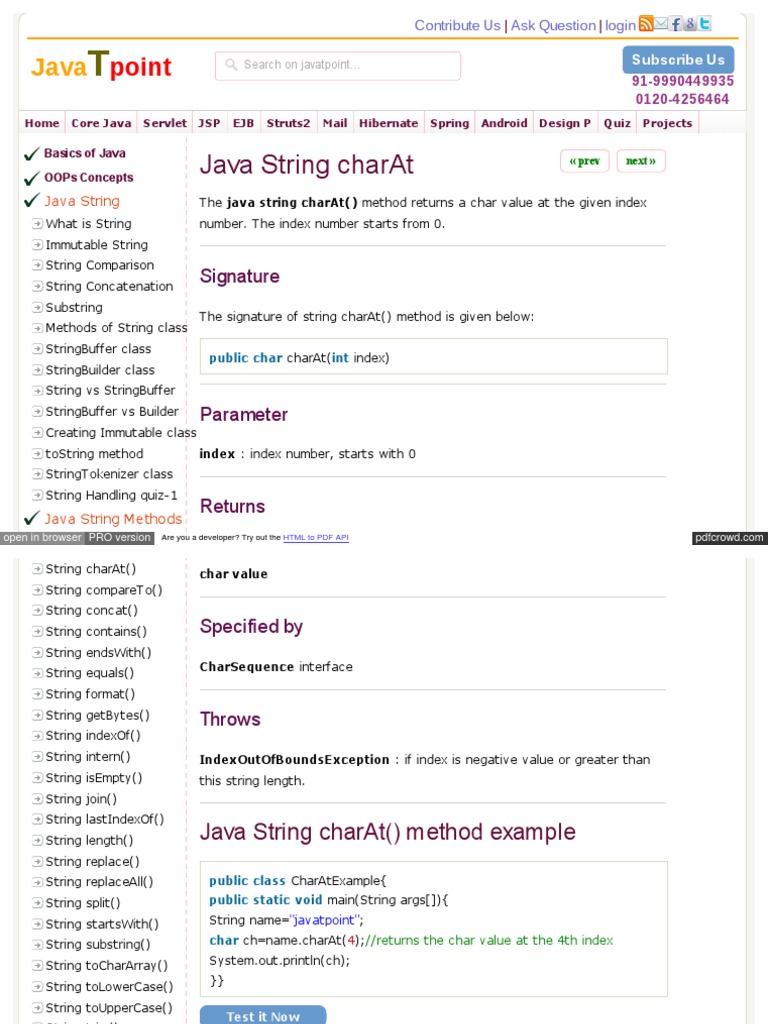
Task: Open the Twitter icon link
Action: point(705,24)
